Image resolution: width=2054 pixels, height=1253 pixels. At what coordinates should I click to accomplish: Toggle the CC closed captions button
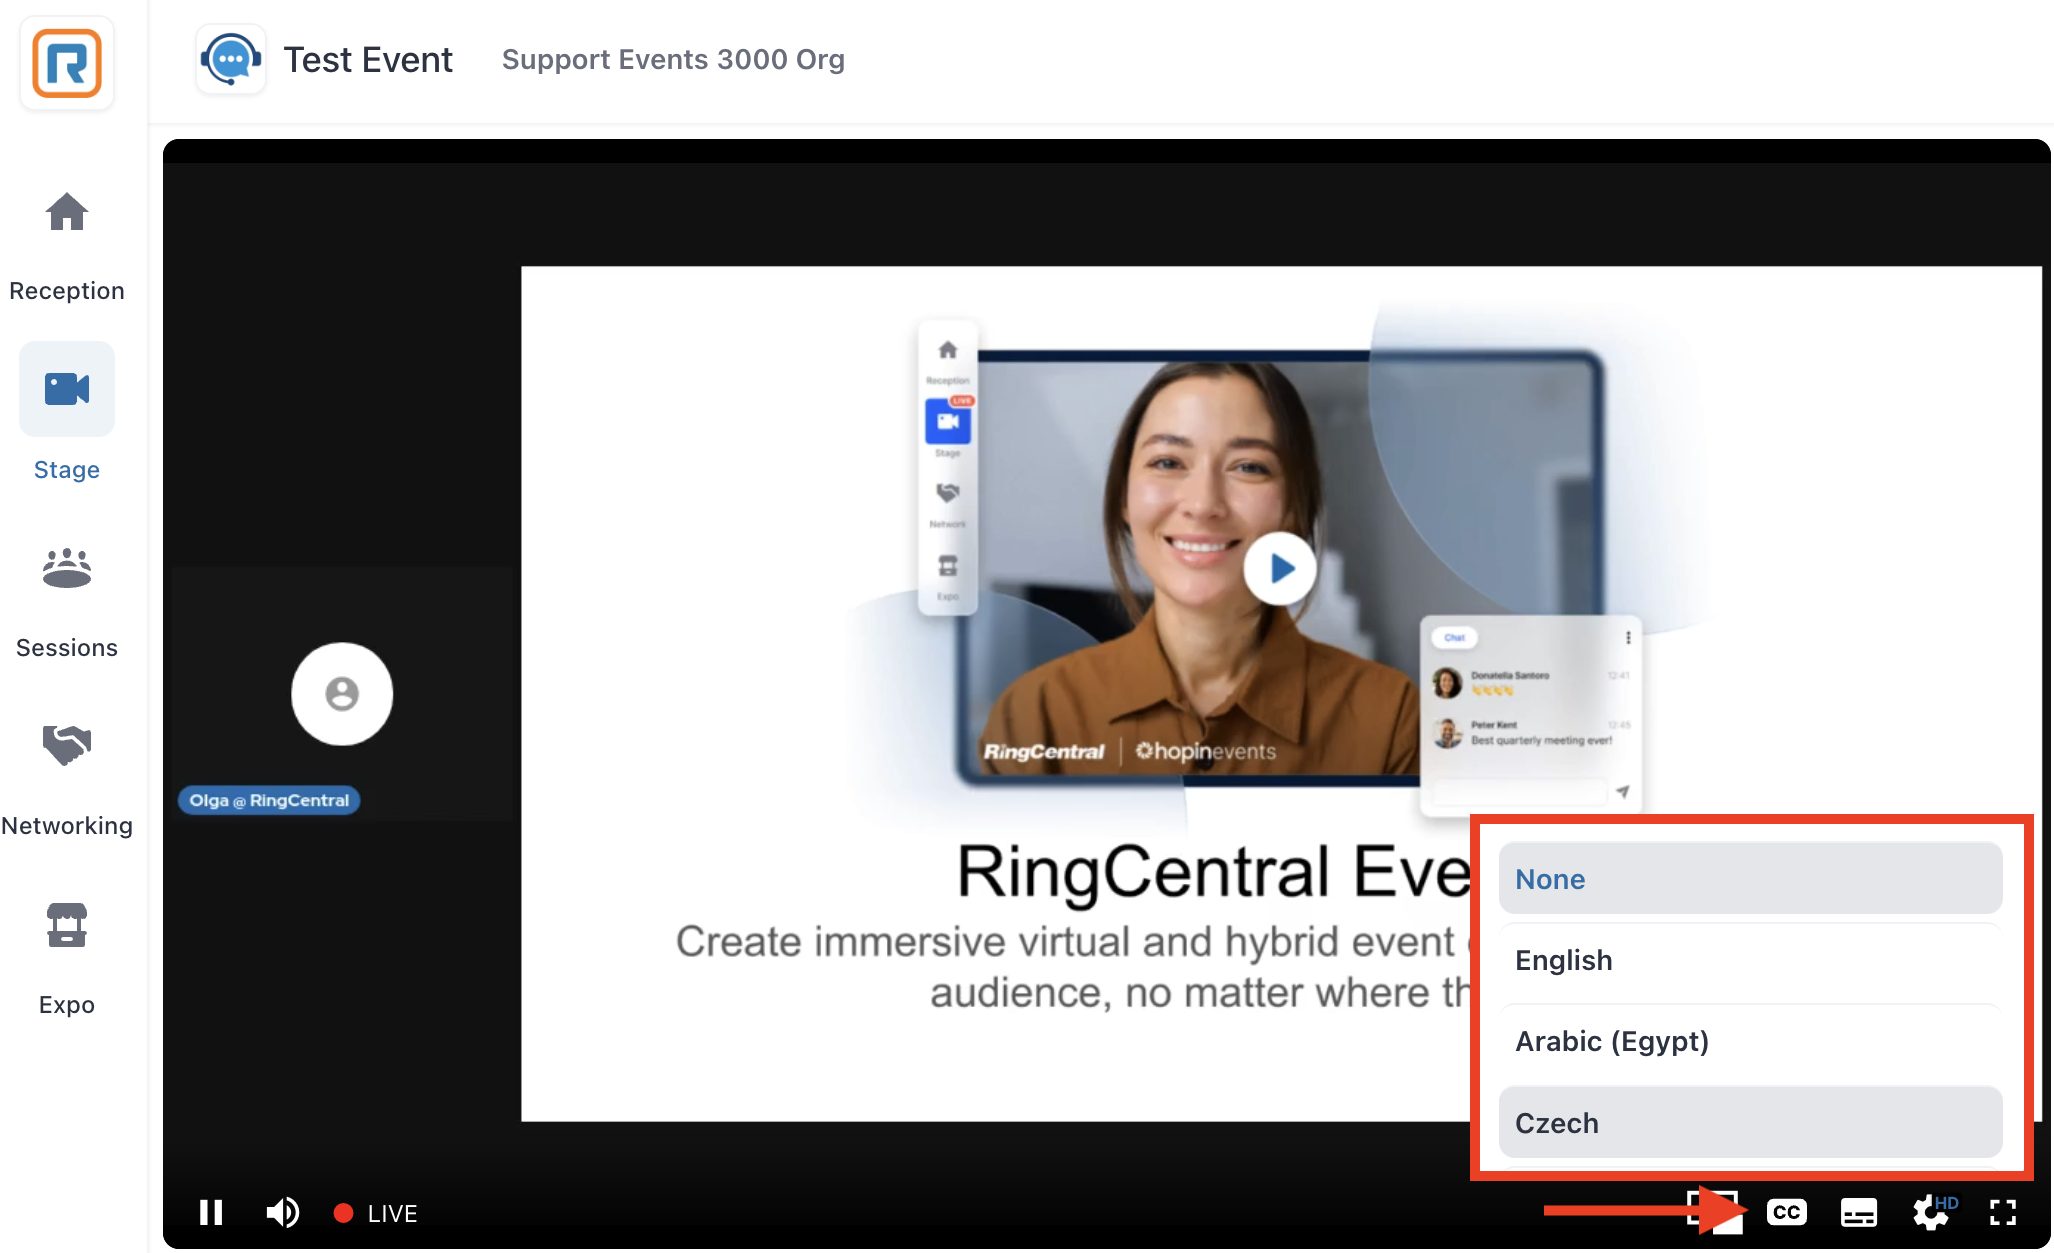click(x=1787, y=1213)
